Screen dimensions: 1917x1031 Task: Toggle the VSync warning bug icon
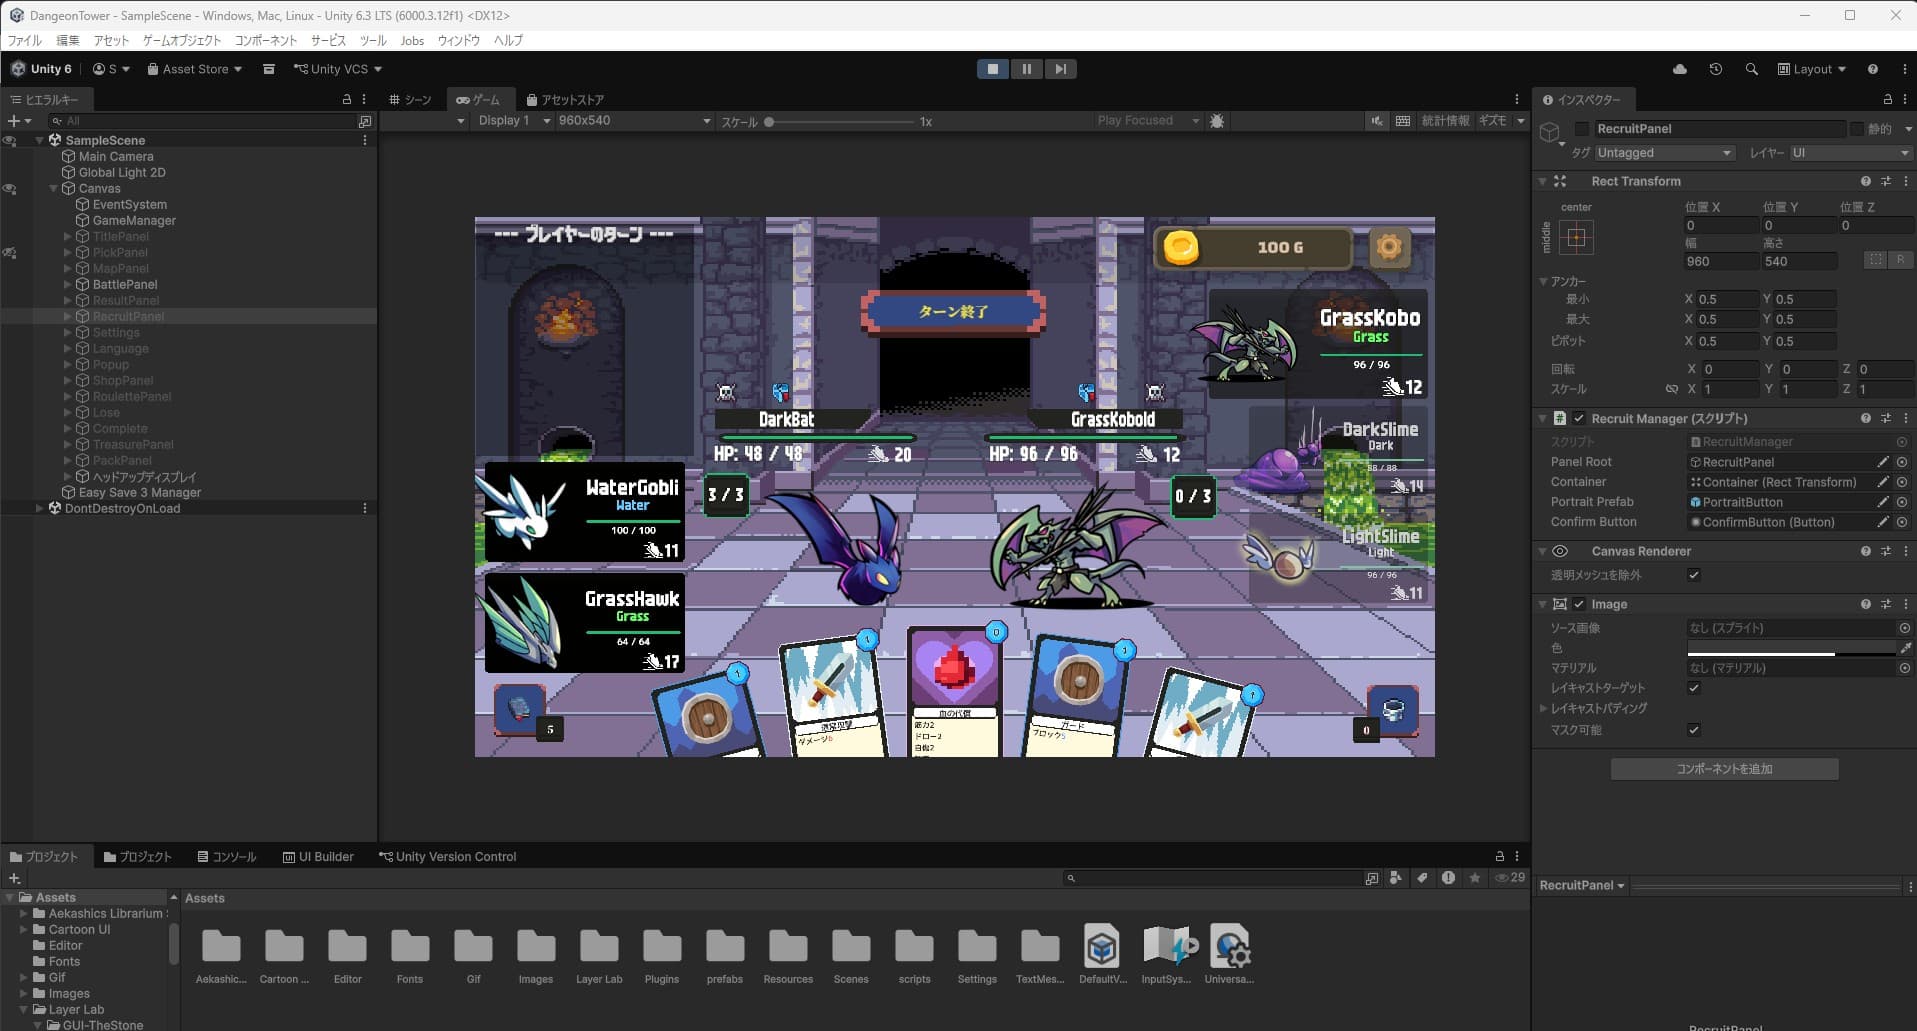tap(1217, 121)
